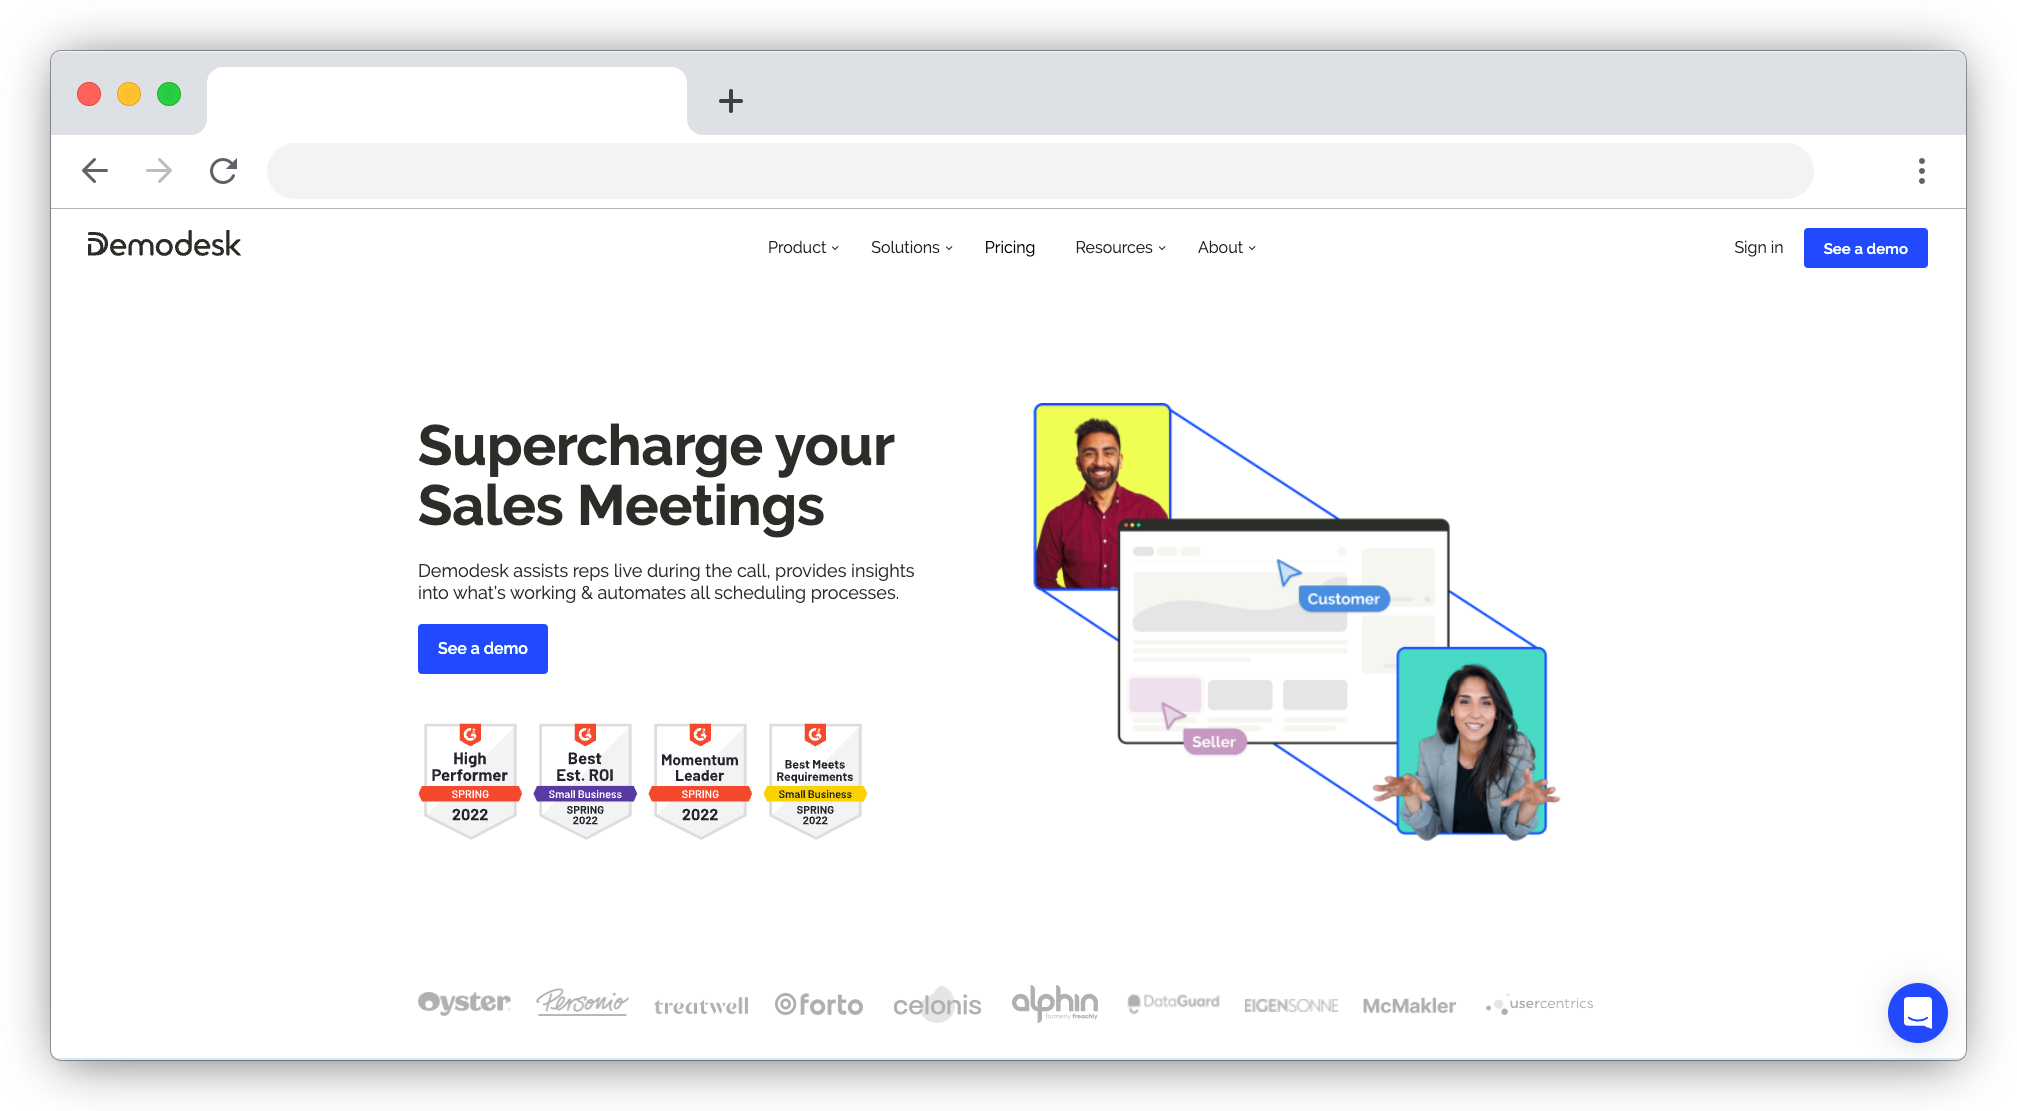2017x1111 pixels.
Task: Click the Sign in link
Action: point(1757,248)
